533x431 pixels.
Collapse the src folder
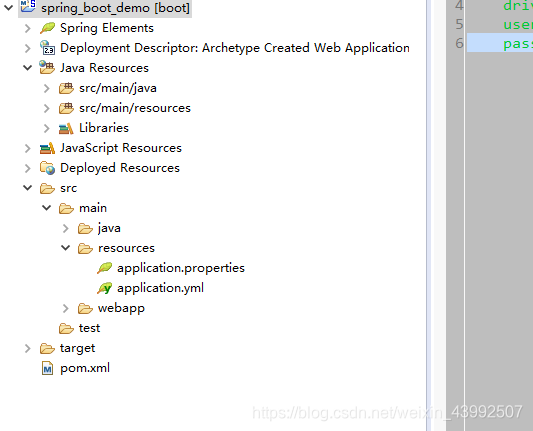click(x=28, y=188)
